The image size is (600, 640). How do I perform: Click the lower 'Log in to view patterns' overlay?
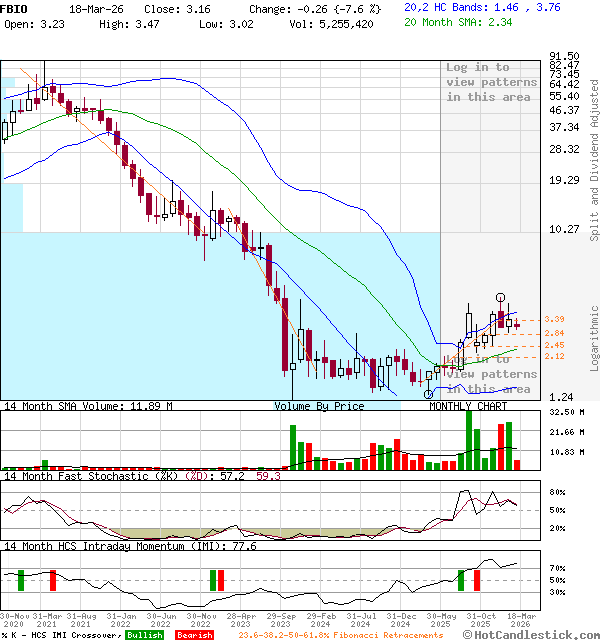(x=491, y=374)
